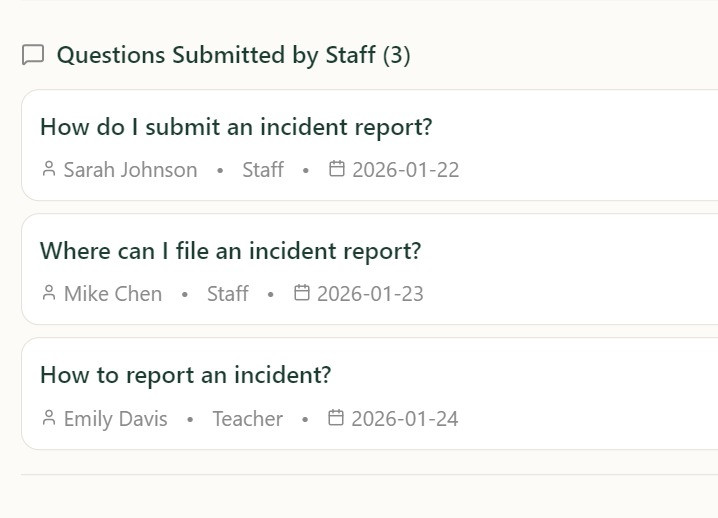Click the calendar icon beside 2026-01-23
Viewport: 718px width, 518px height.
[x=301, y=292]
